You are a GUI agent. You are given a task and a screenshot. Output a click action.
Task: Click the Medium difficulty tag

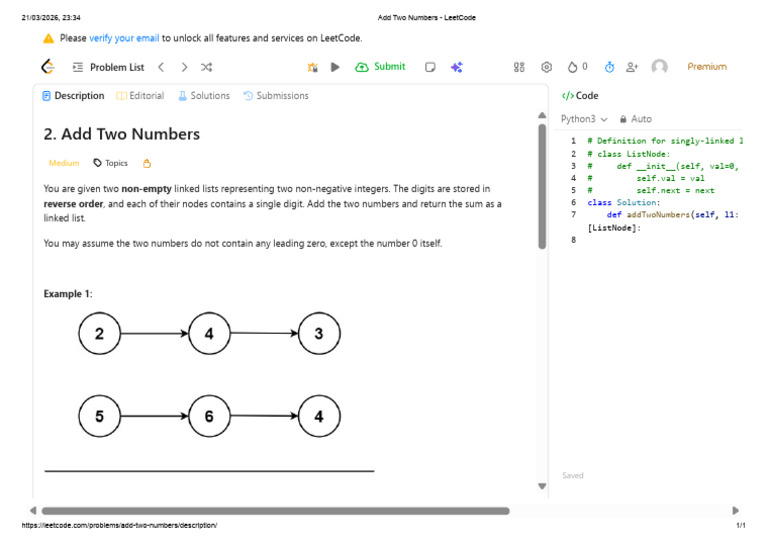(x=64, y=163)
